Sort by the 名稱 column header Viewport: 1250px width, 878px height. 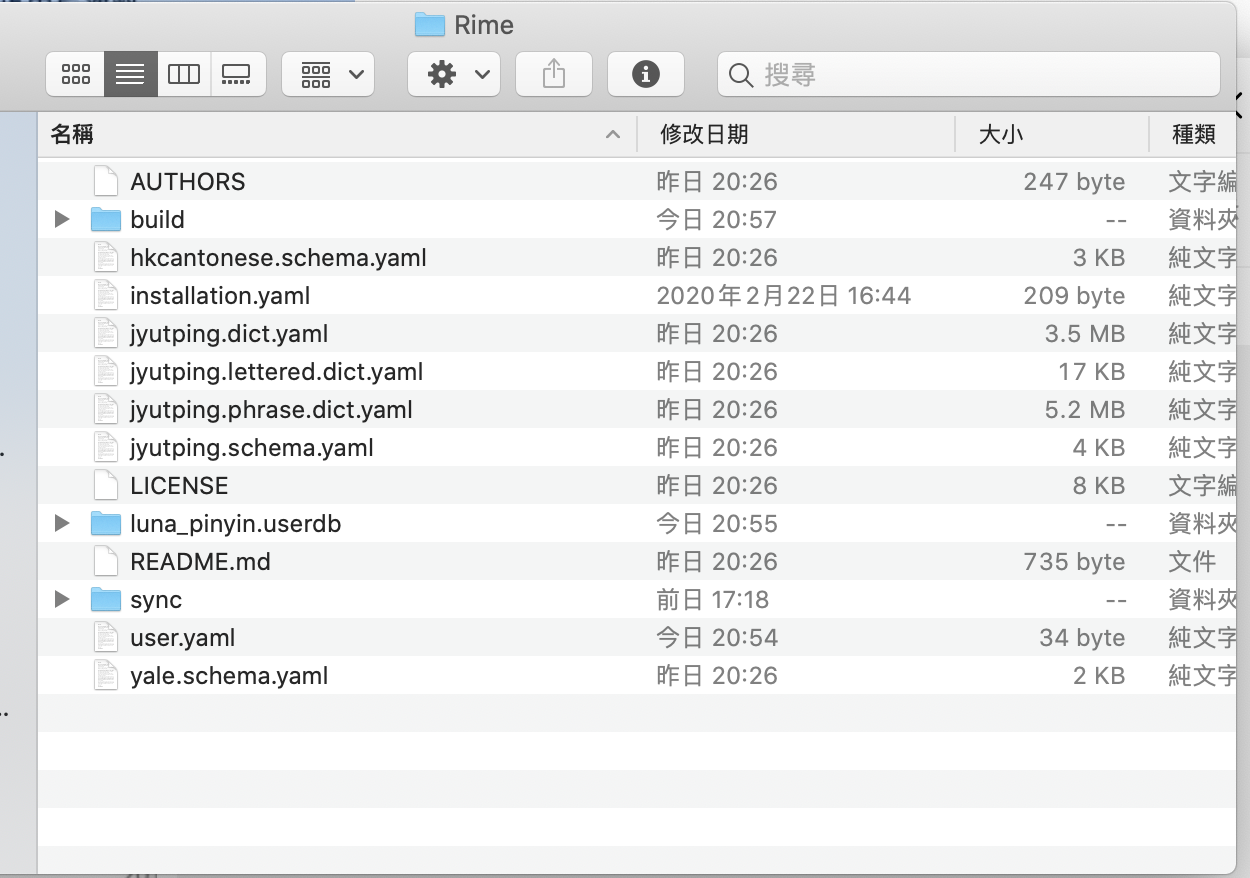click(337, 135)
